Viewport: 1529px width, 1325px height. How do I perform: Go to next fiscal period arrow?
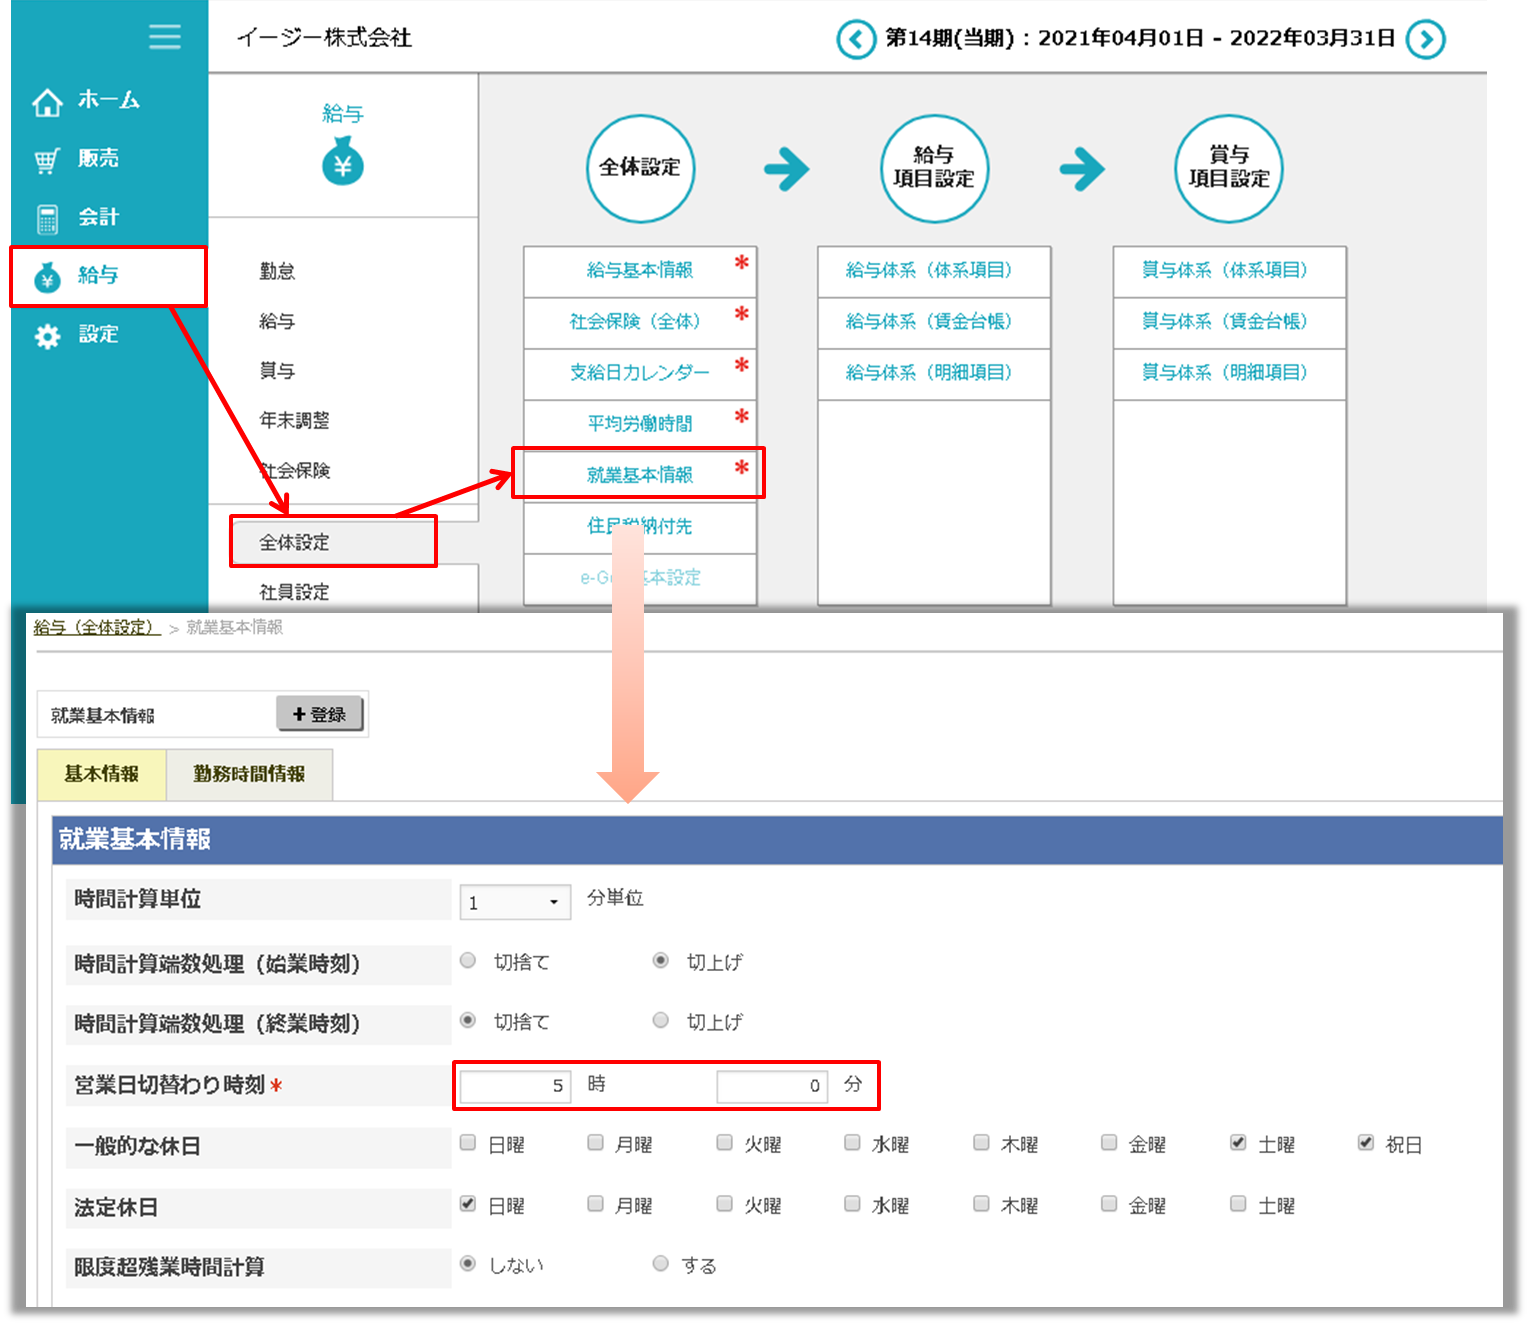coord(1425,40)
